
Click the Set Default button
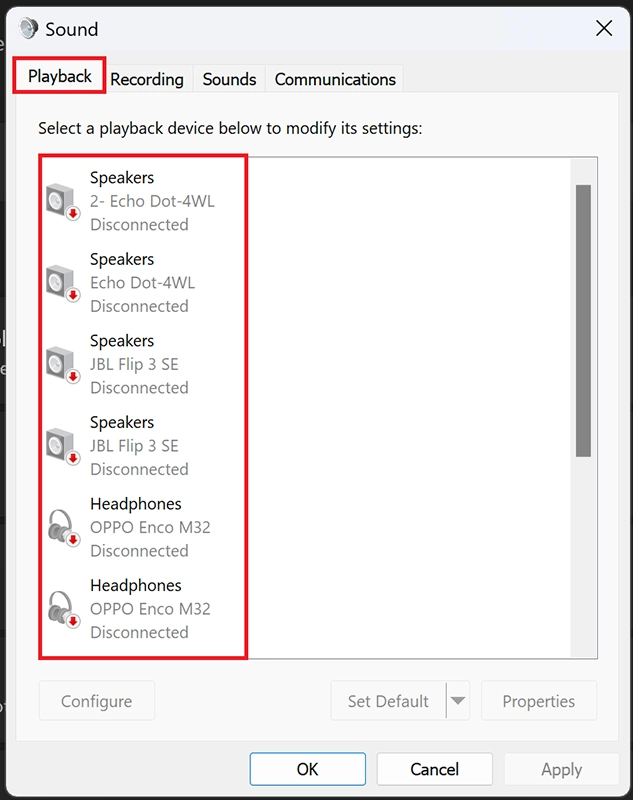[388, 701]
